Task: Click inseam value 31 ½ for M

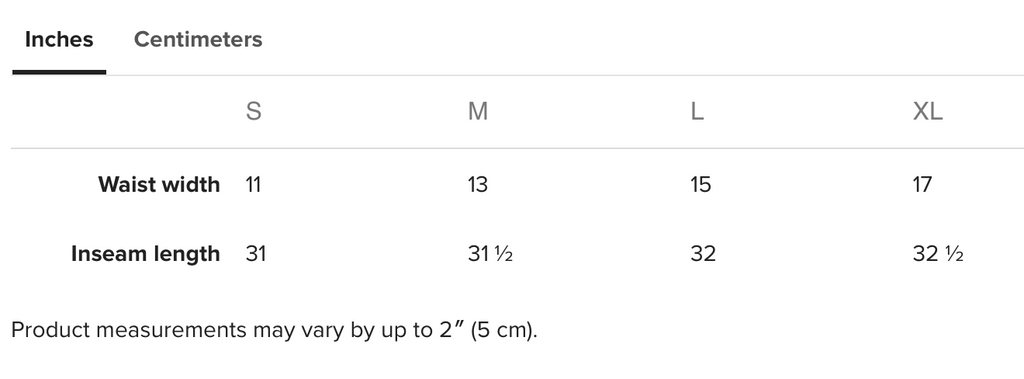Action: (x=490, y=254)
